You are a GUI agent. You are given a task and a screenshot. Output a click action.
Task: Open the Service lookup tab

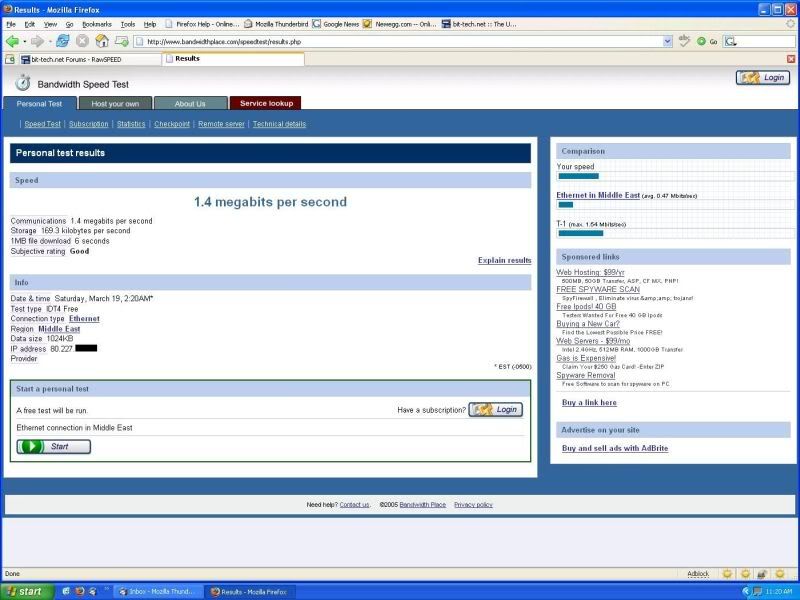pos(266,103)
